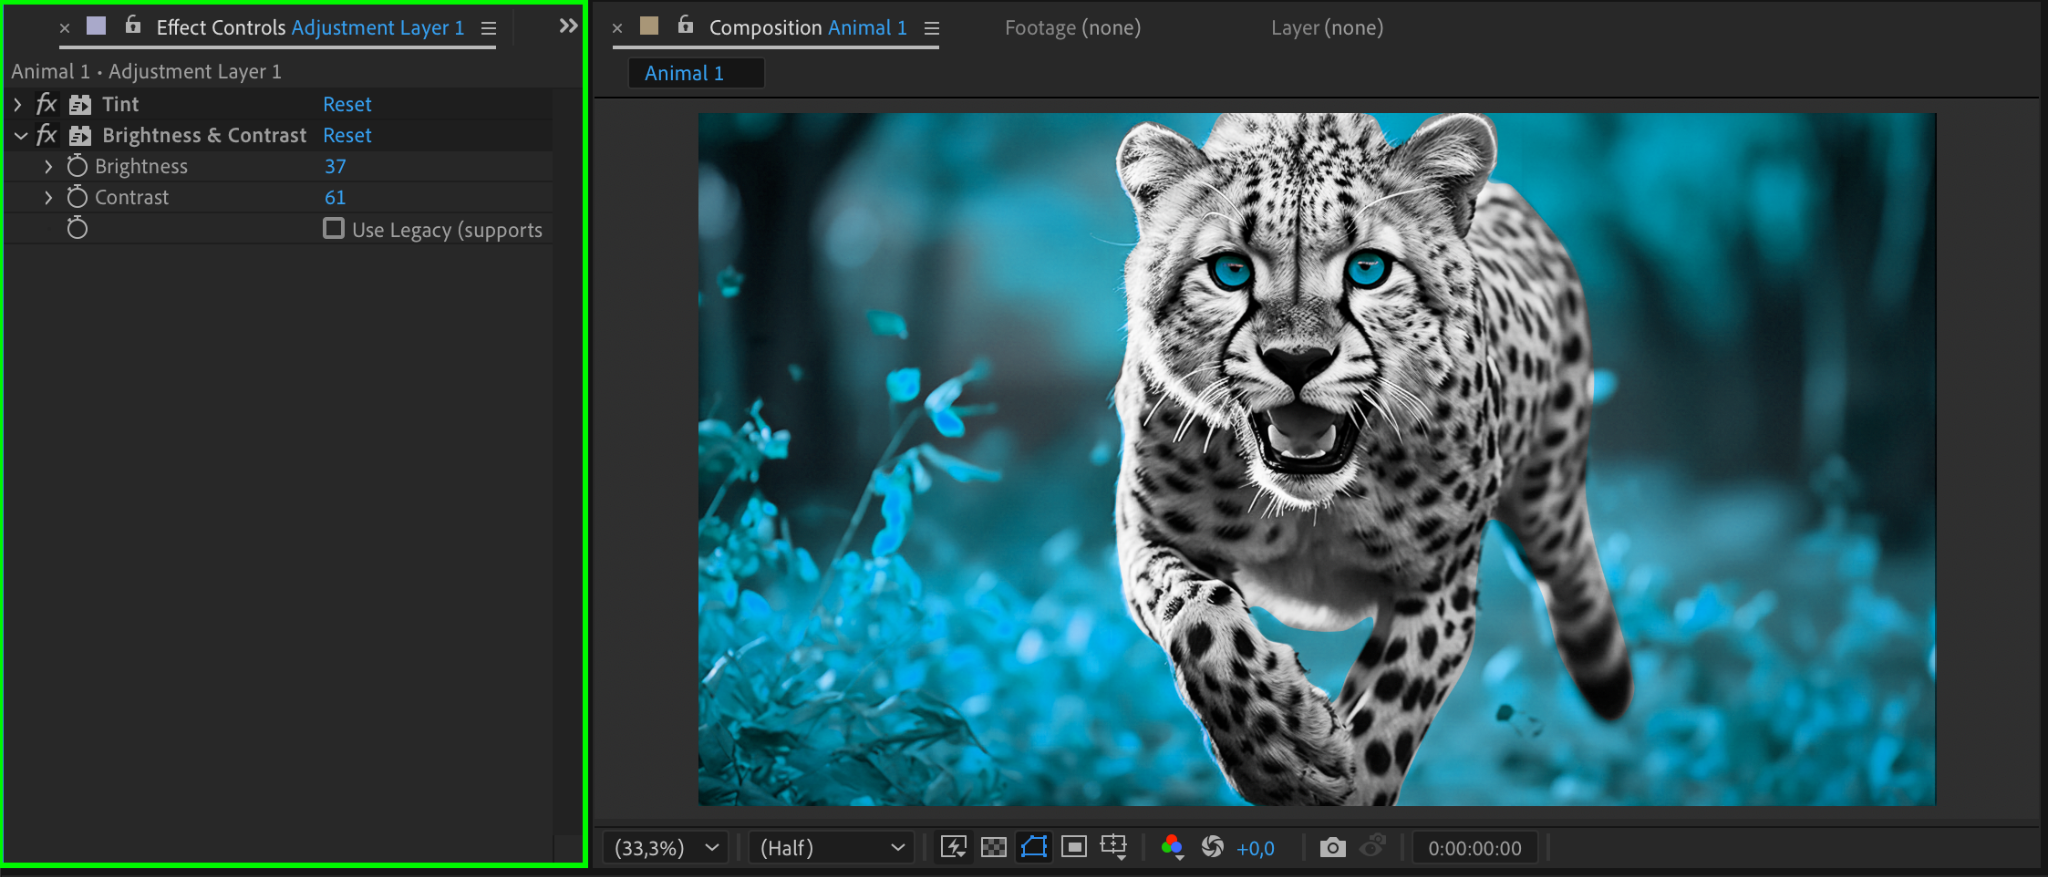This screenshot has height=877, width=2048.
Task: Toggle the Contrast stopwatch for keyframing
Action: [77, 197]
